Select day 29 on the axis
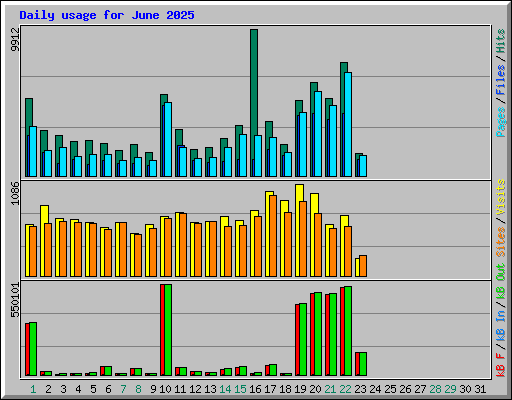This screenshot has height=400, width=512. point(450,389)
